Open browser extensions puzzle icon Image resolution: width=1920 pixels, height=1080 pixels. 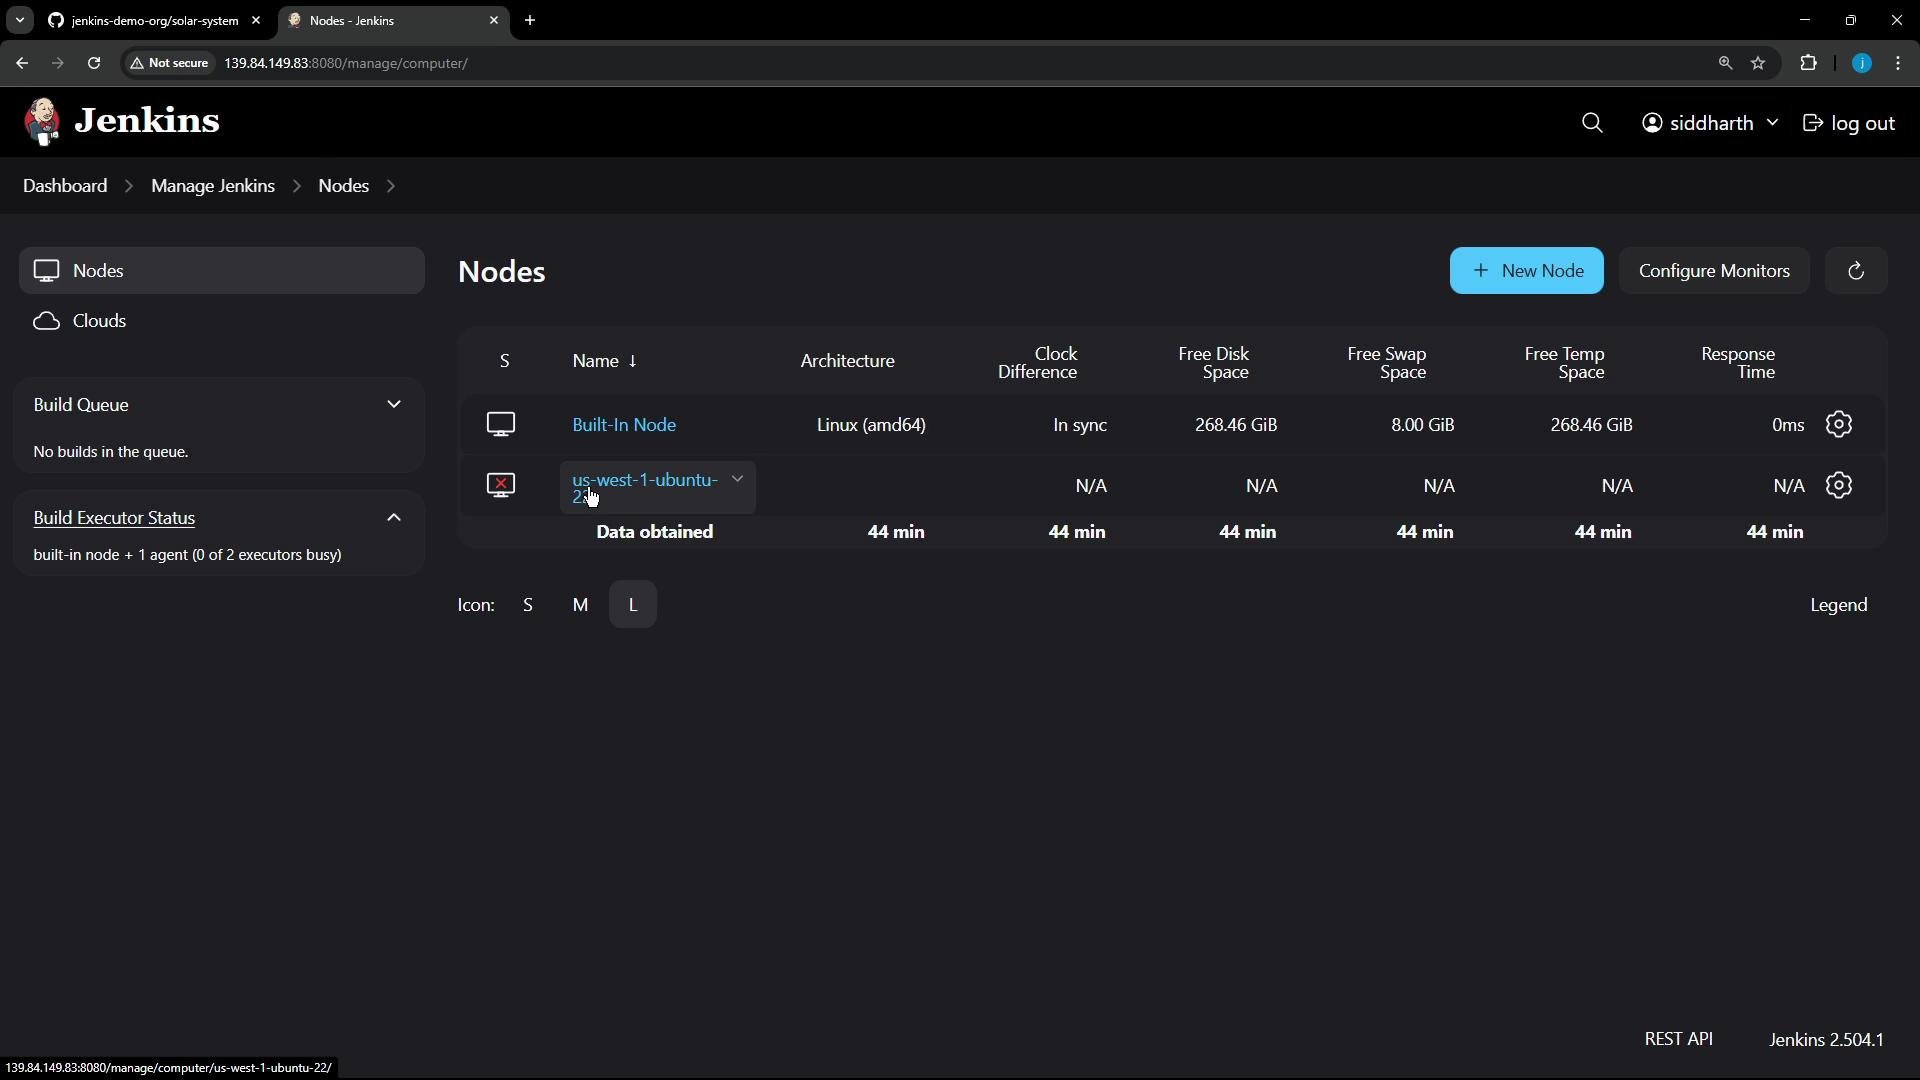[1808, 63]
